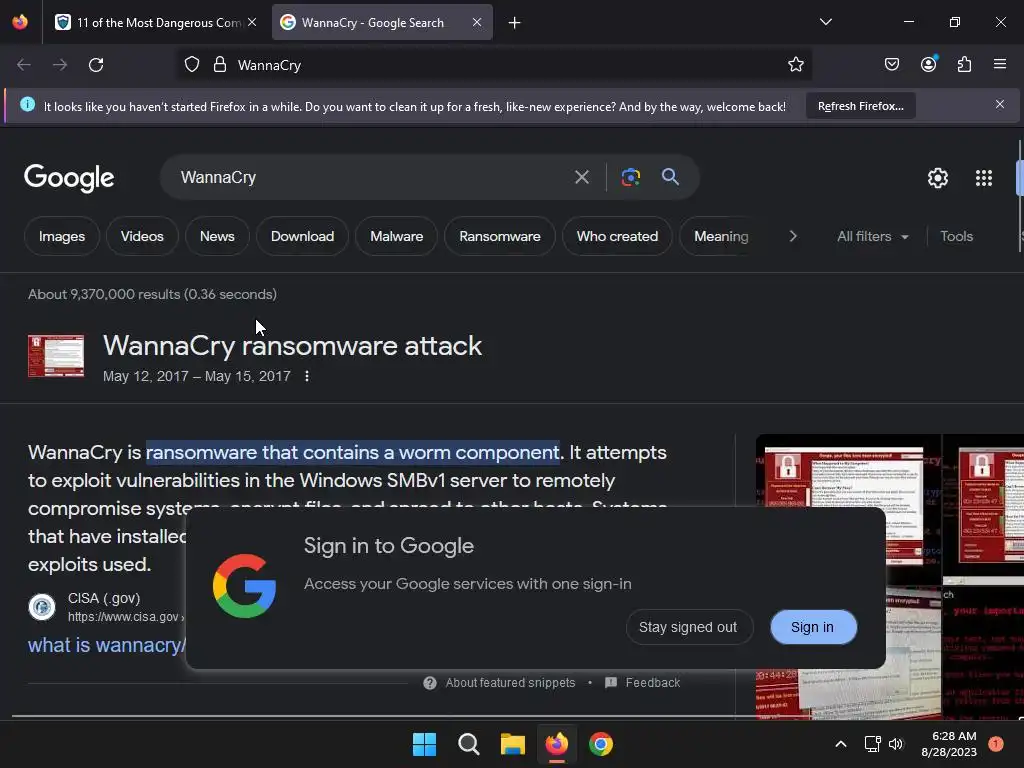This screenshot has width=1024, height=768.
Task: Click the CISA (.gov) source name
Action: tap(104, 598)
